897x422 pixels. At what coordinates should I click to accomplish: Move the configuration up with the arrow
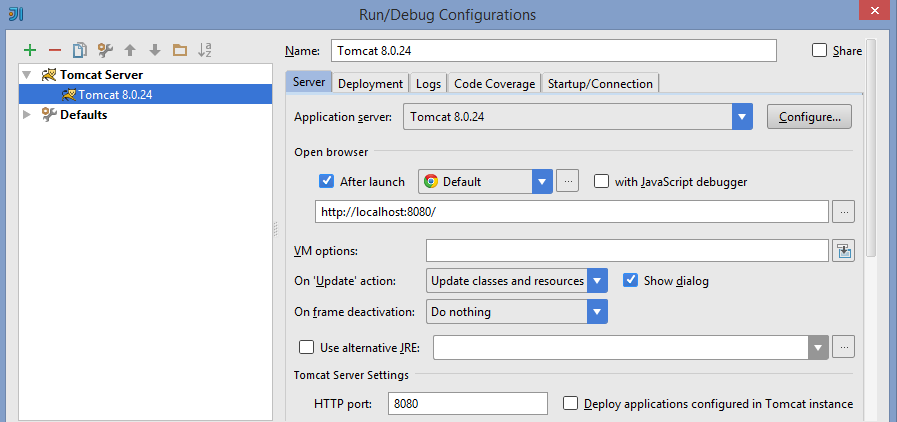(x=130, y=50)
